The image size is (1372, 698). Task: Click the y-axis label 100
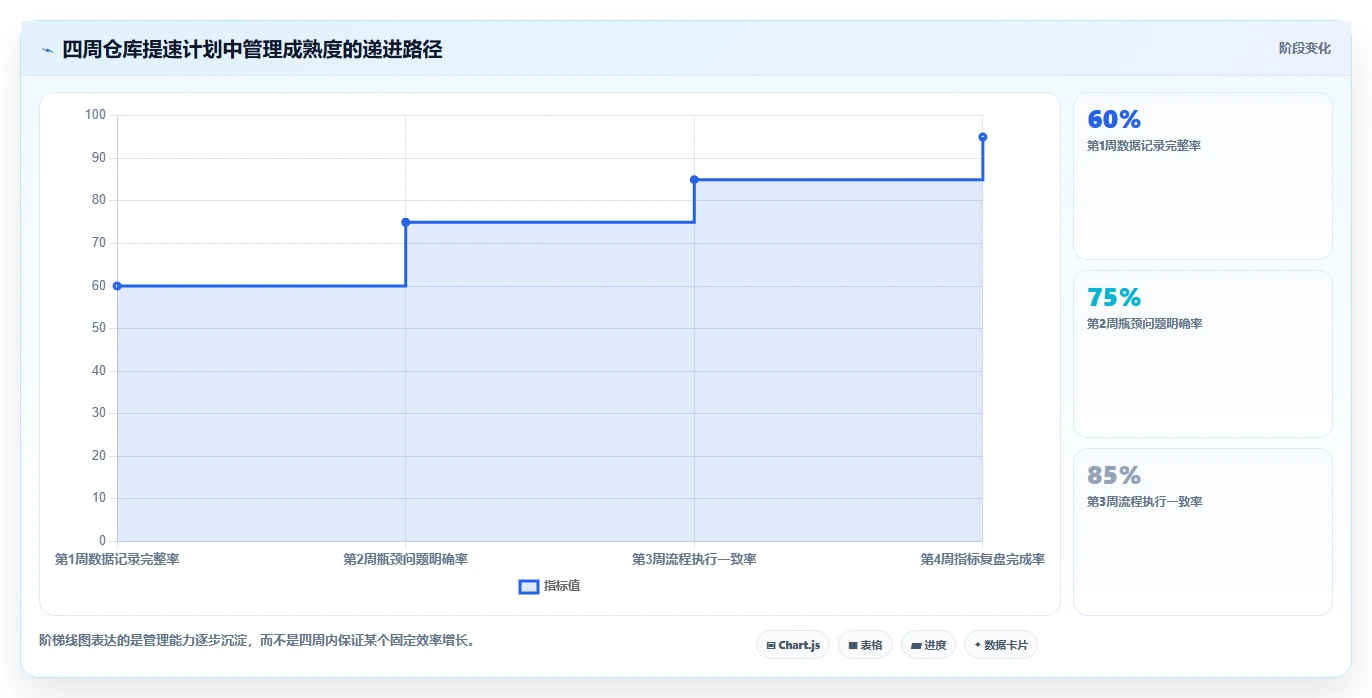coord(95,115)
